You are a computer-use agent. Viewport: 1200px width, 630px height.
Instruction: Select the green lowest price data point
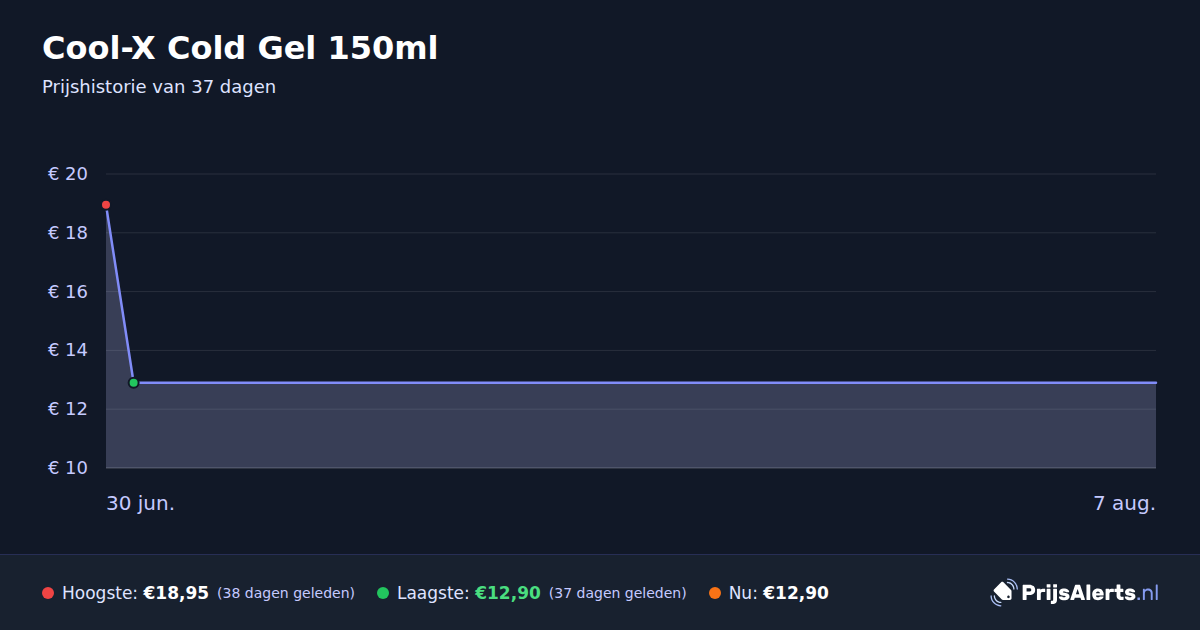coord(133,383)
